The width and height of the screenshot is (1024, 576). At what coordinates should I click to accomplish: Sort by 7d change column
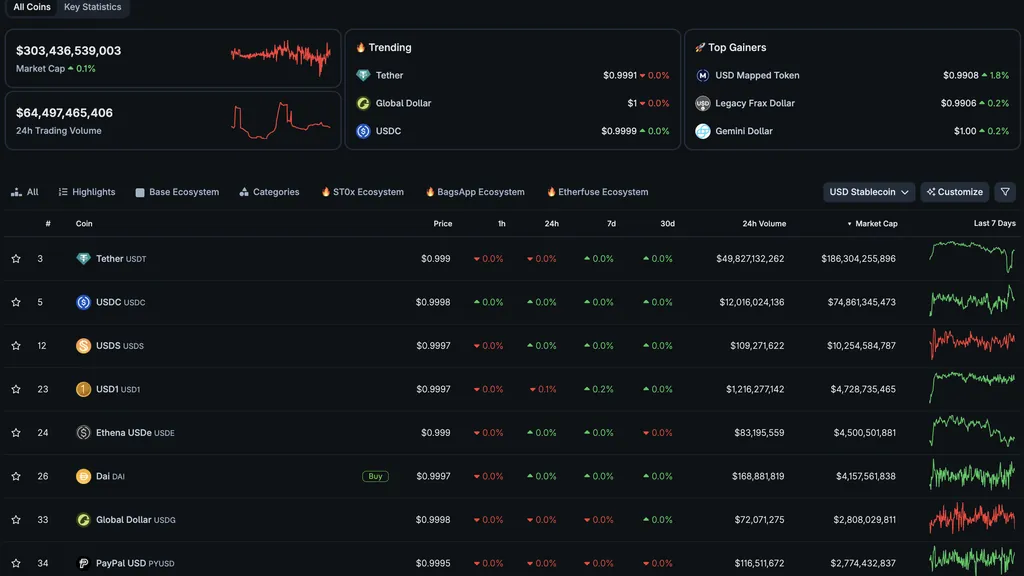611,223
